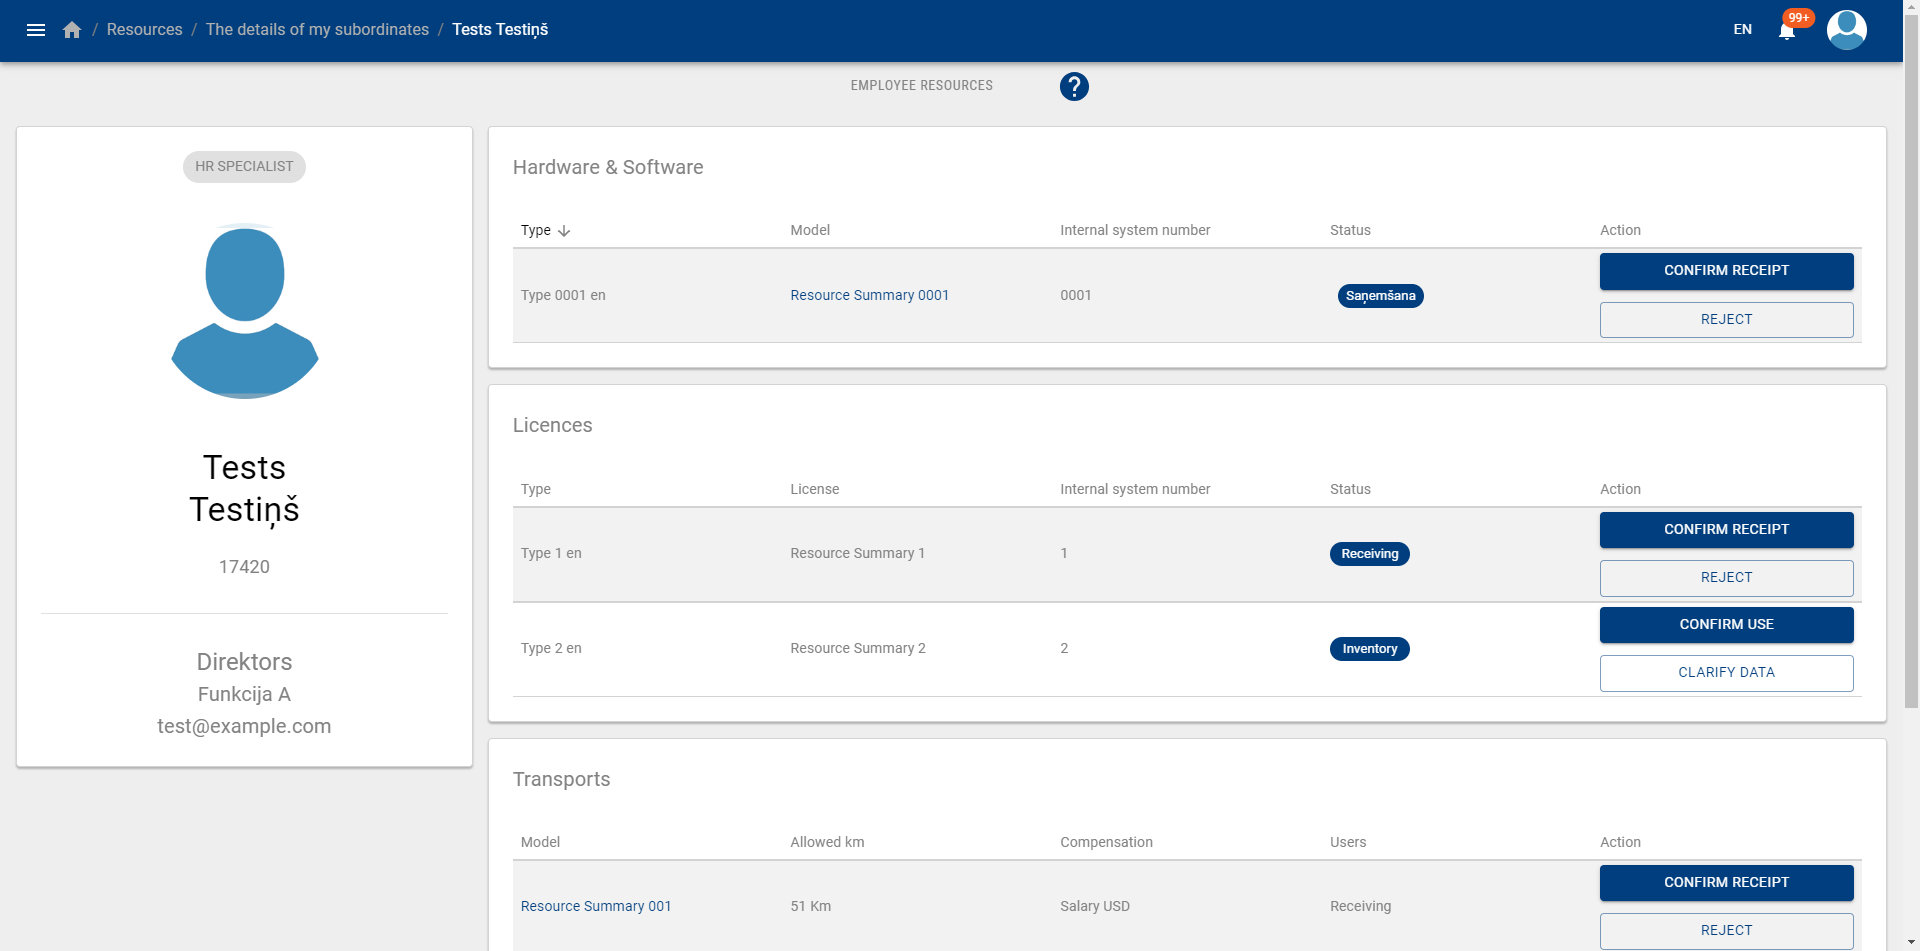Open 'The details of my subordinates' breadcrumb
Screen dimensions: 1920x951
[x=317, y=30]
